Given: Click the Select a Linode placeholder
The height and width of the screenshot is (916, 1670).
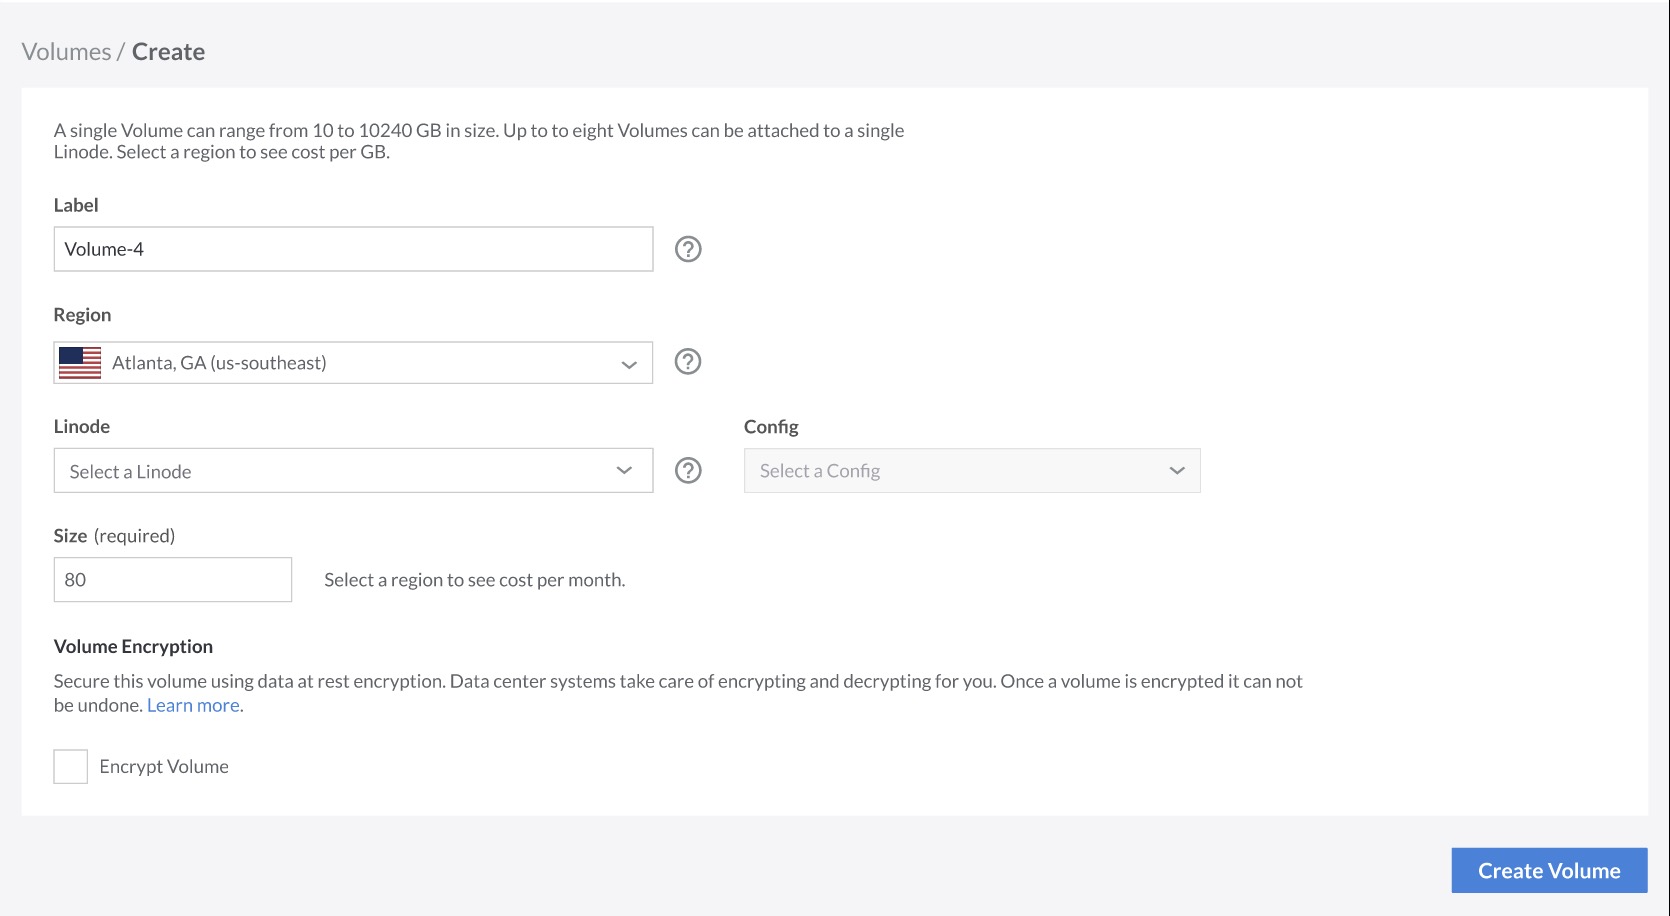Looking at the screenshot, I should [130, 472].
